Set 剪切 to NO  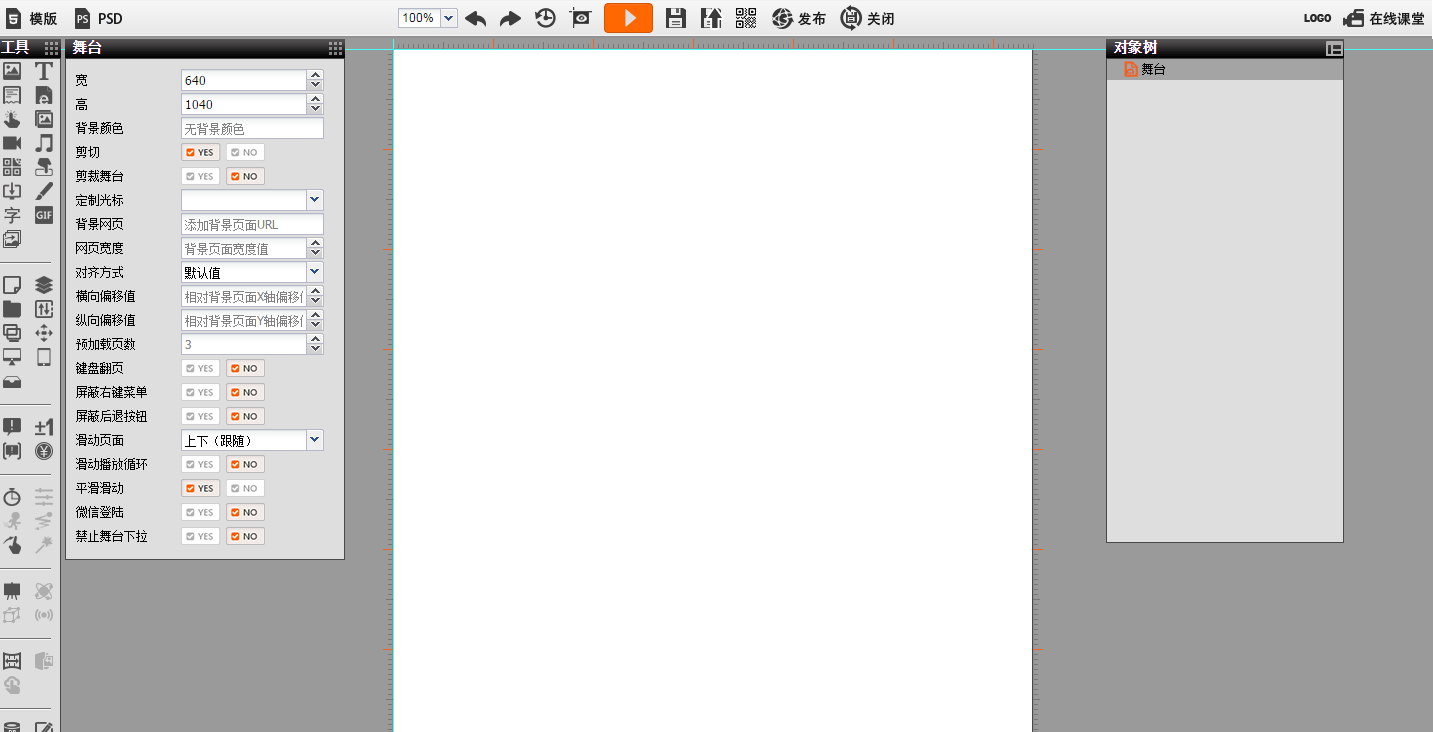coord(245,152)
